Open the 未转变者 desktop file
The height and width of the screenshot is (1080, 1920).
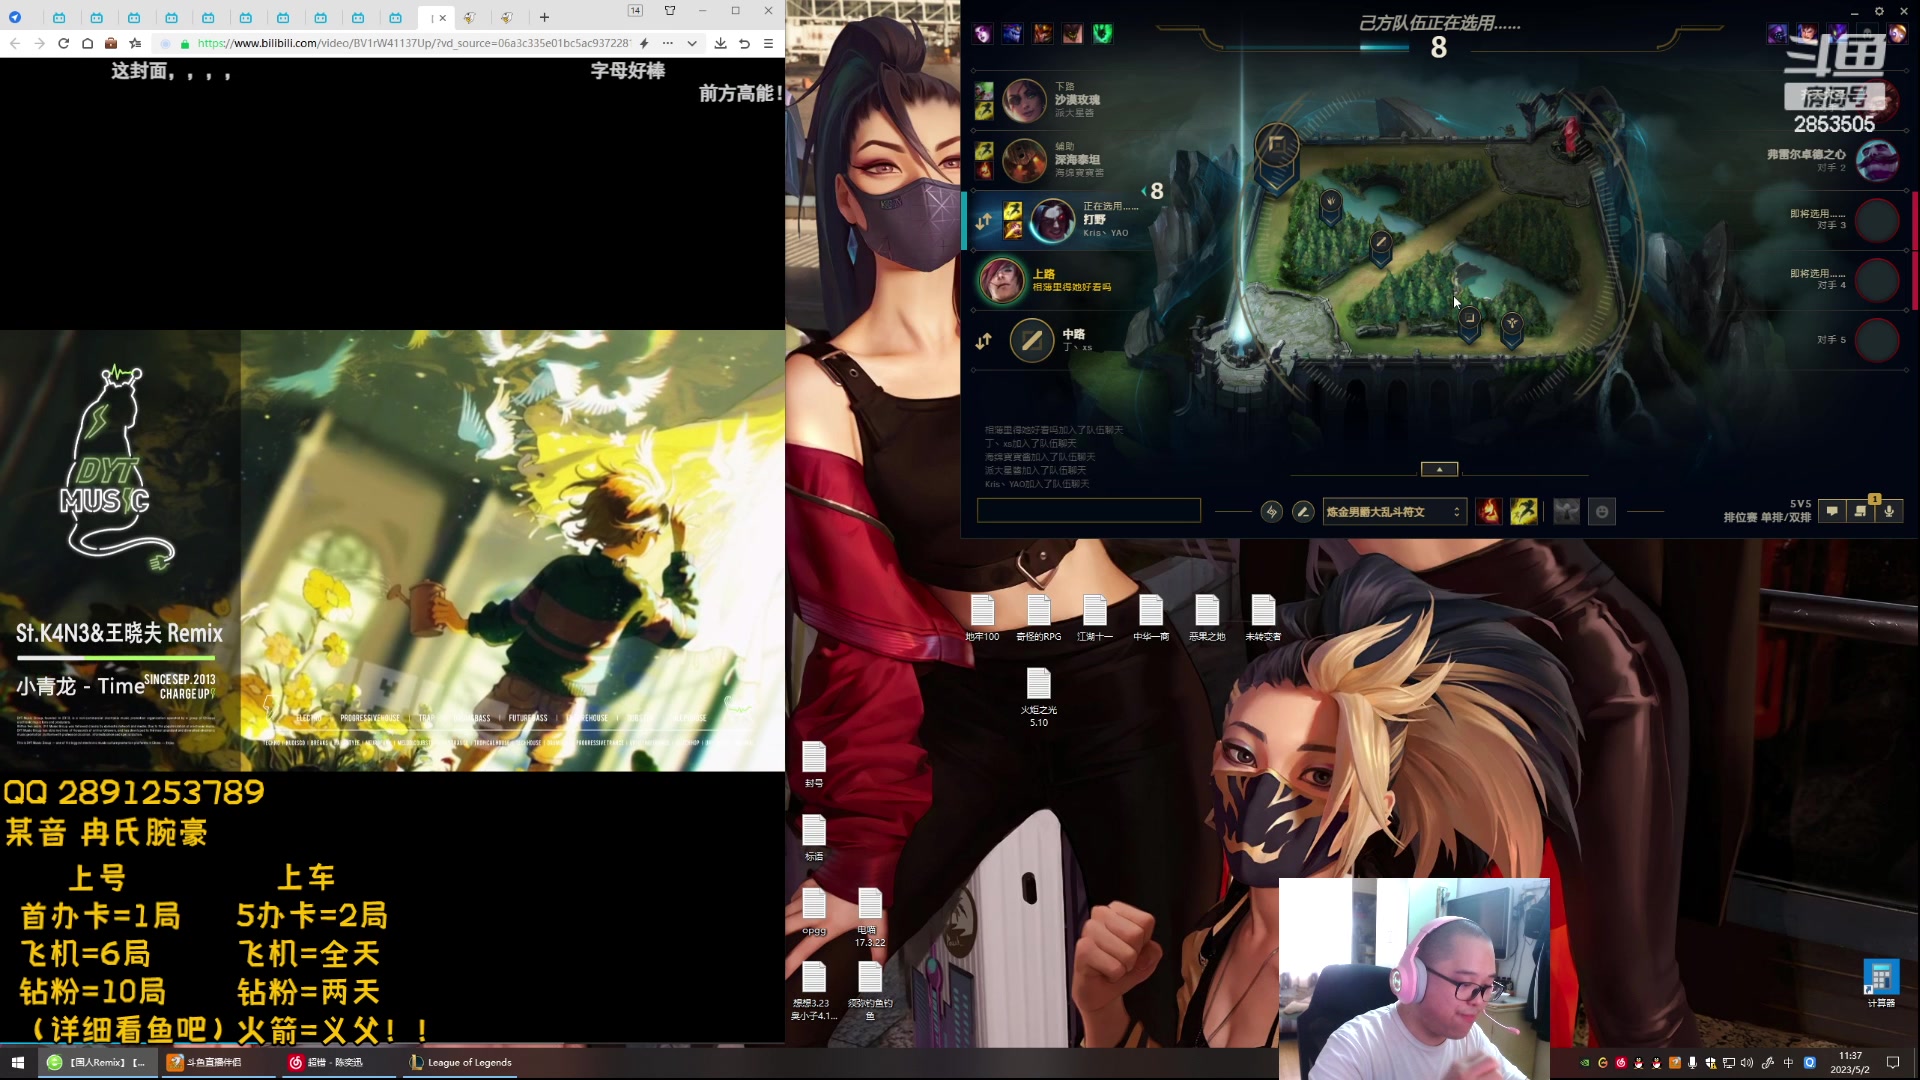(x=1263, y=617)
